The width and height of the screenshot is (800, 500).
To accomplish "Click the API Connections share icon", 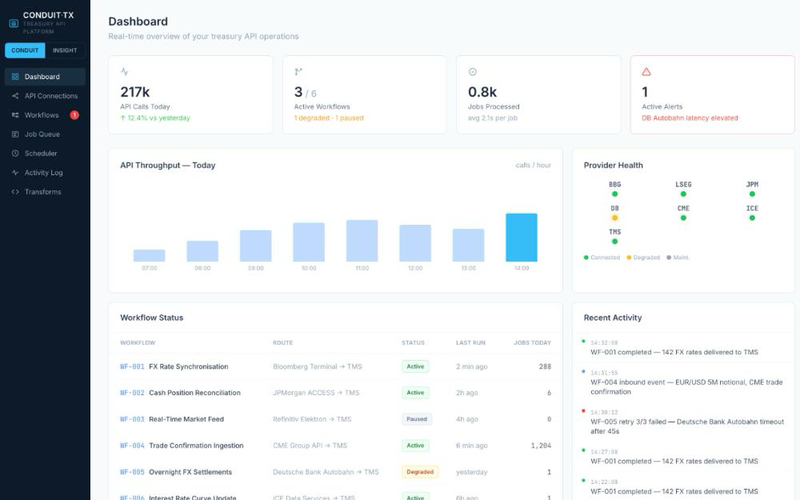I will (x=15, y=96).
